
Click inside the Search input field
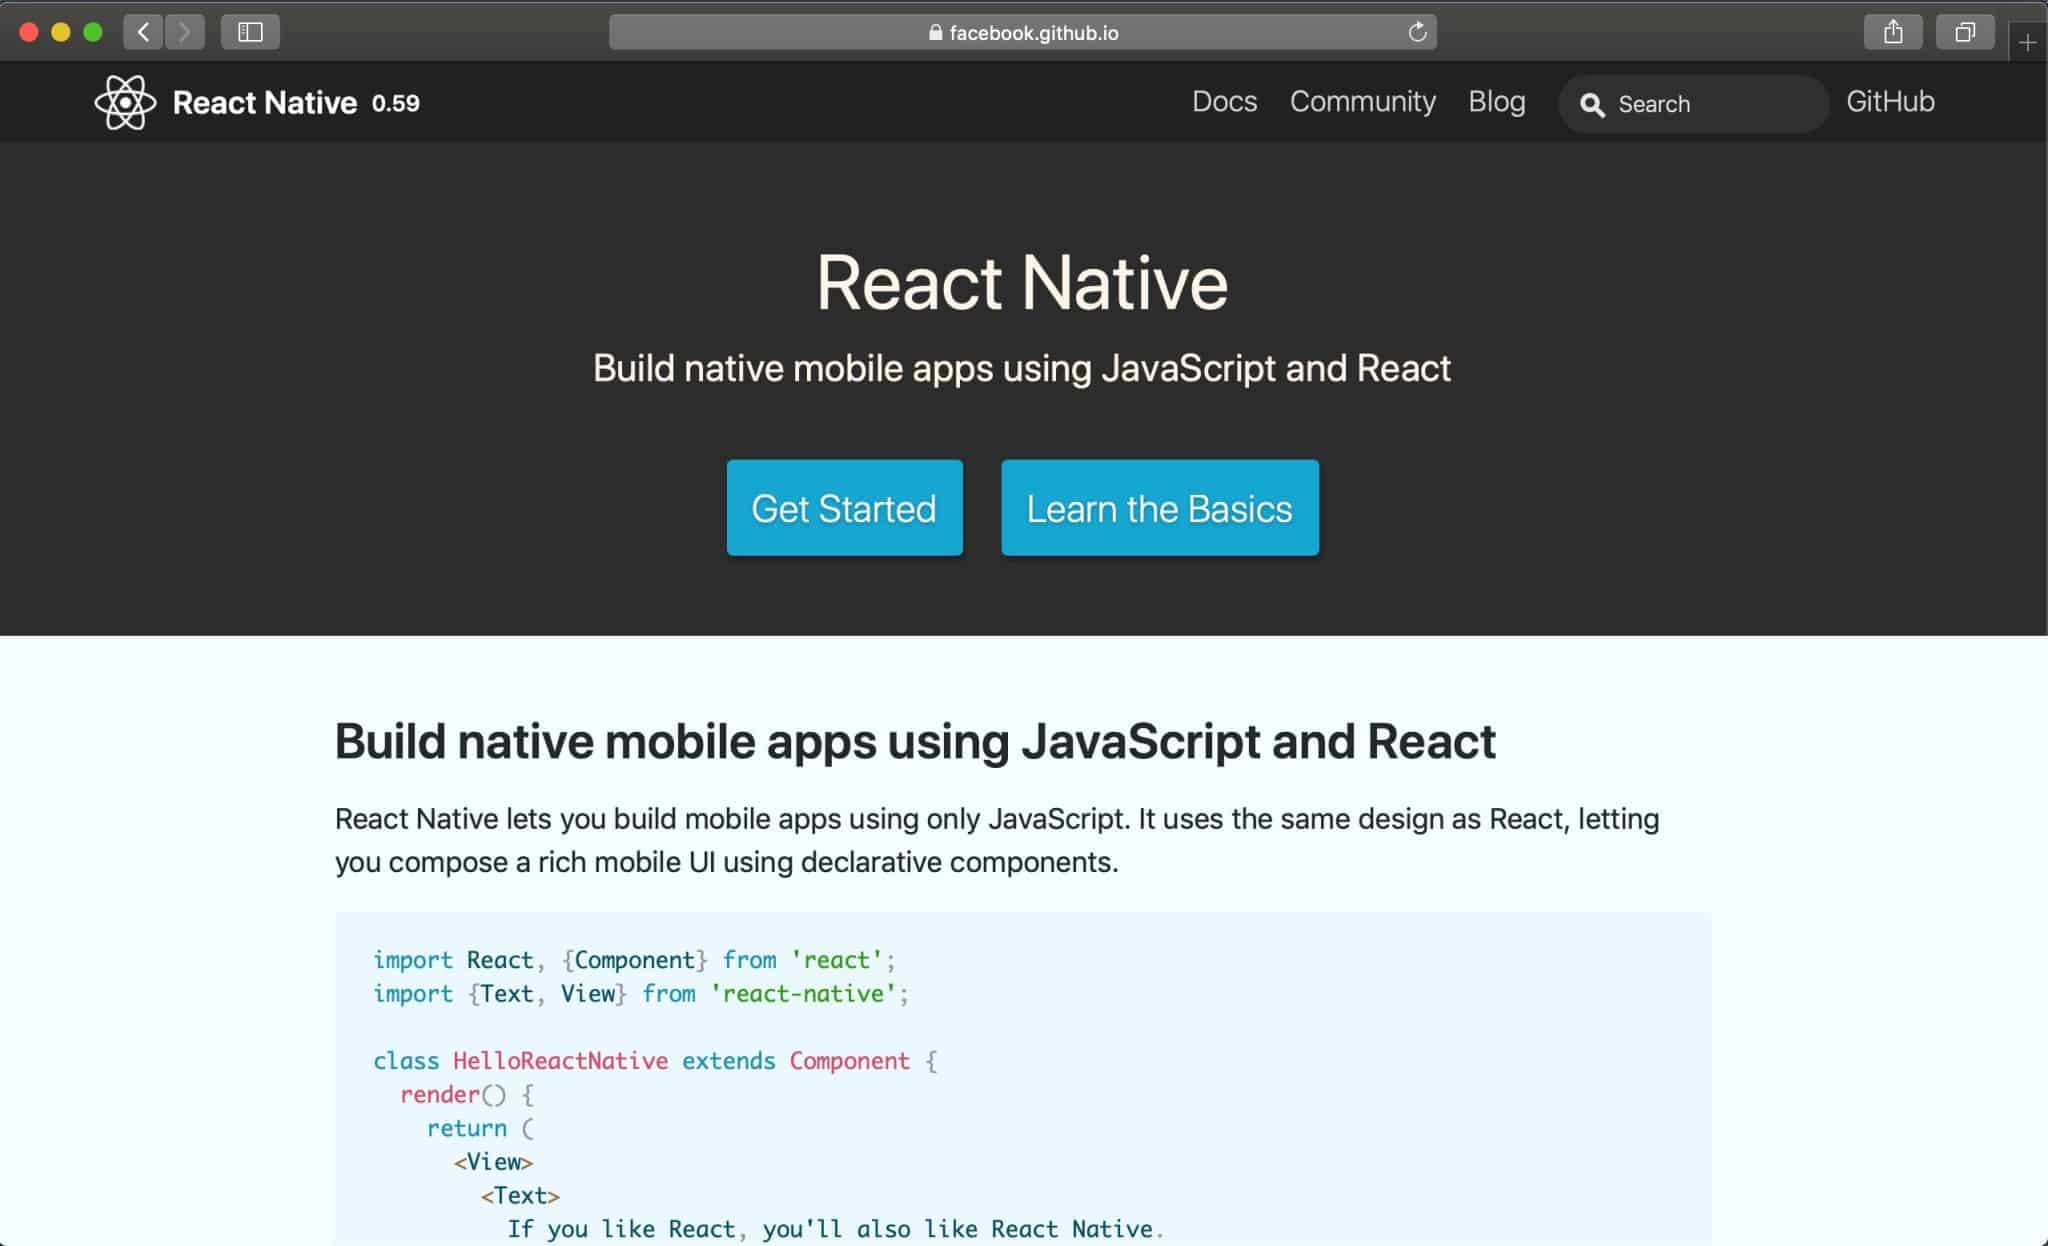point(1700,104)
